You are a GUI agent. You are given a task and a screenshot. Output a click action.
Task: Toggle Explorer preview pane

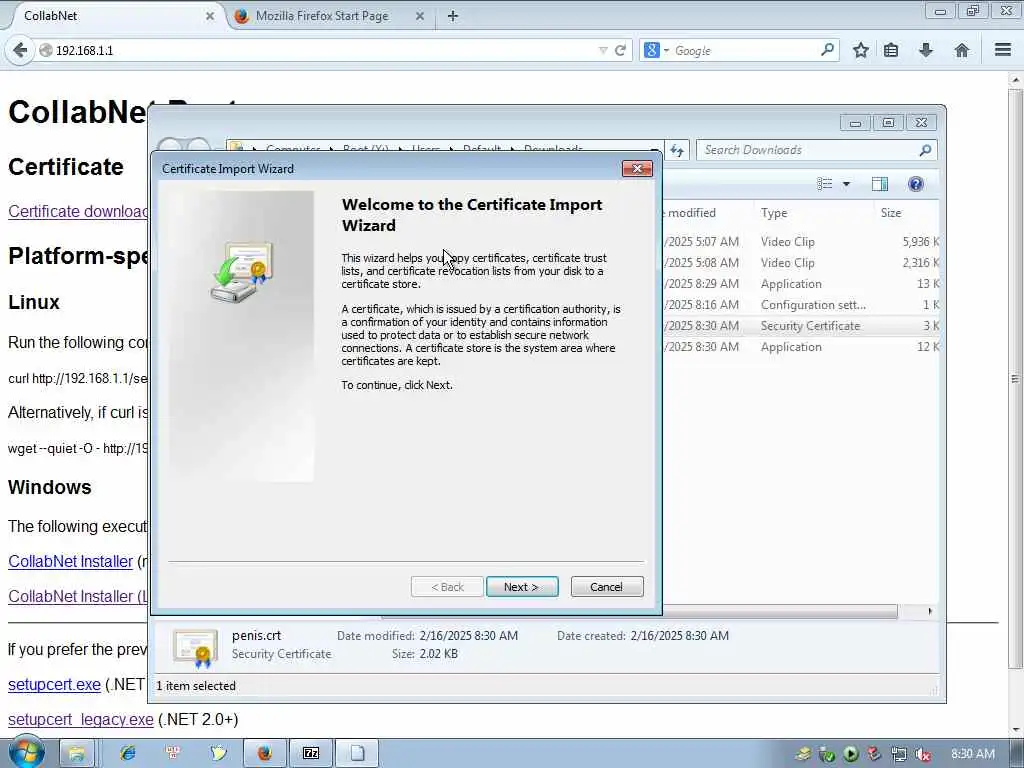[x=880, y=184]
